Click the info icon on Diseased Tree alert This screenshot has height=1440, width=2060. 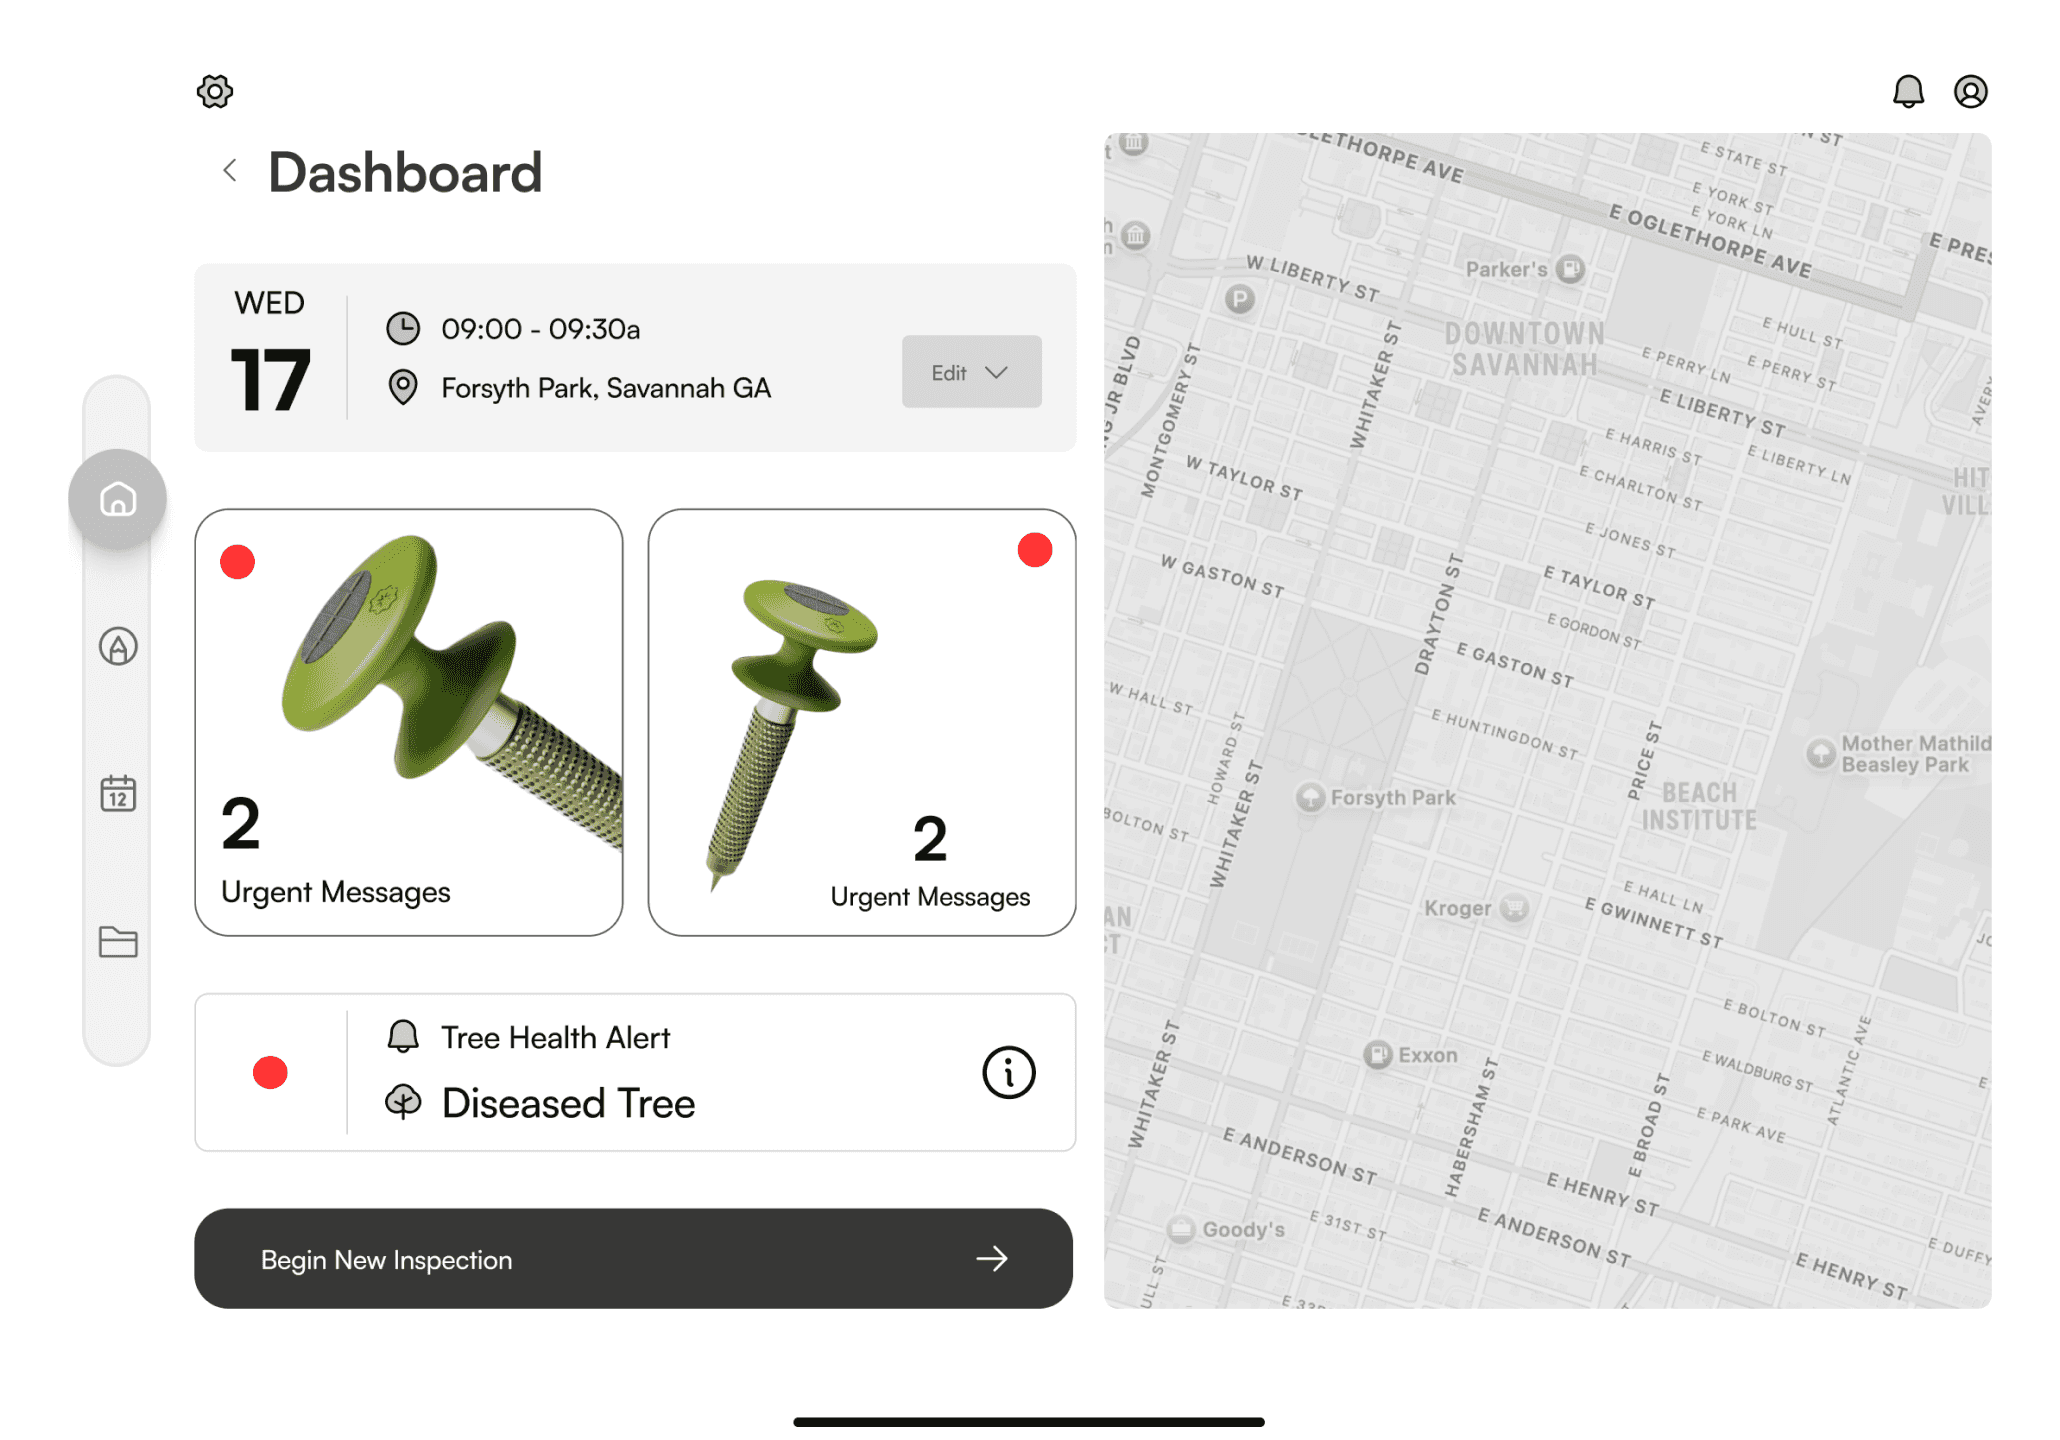1008,1072
